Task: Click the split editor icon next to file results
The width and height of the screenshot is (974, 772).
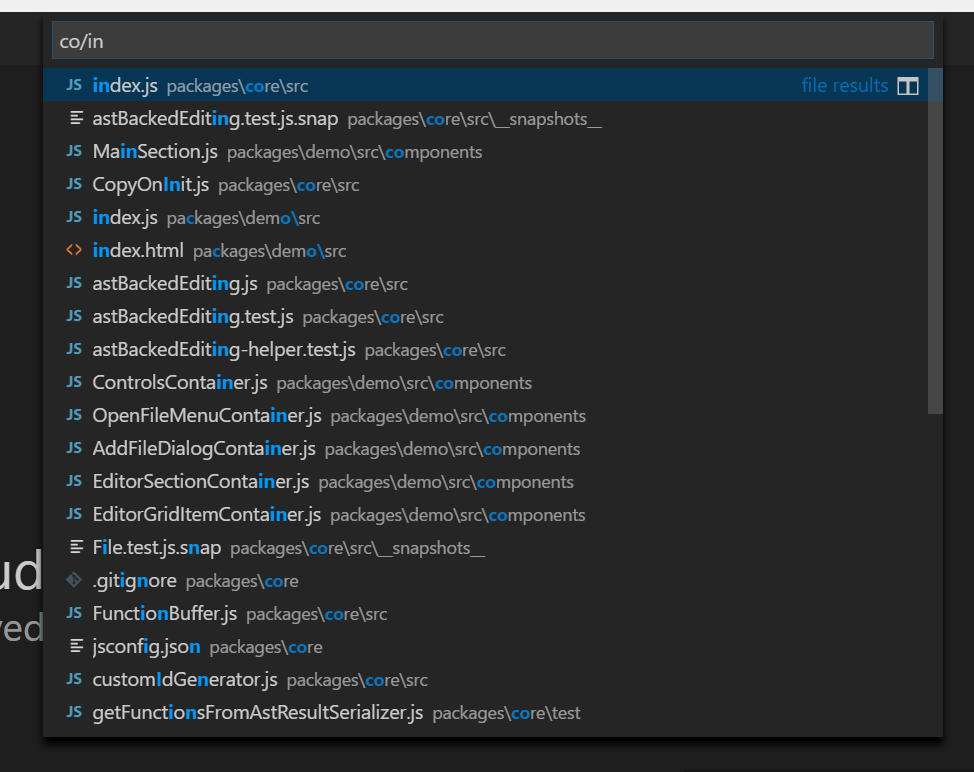Action: click(908, 86)
